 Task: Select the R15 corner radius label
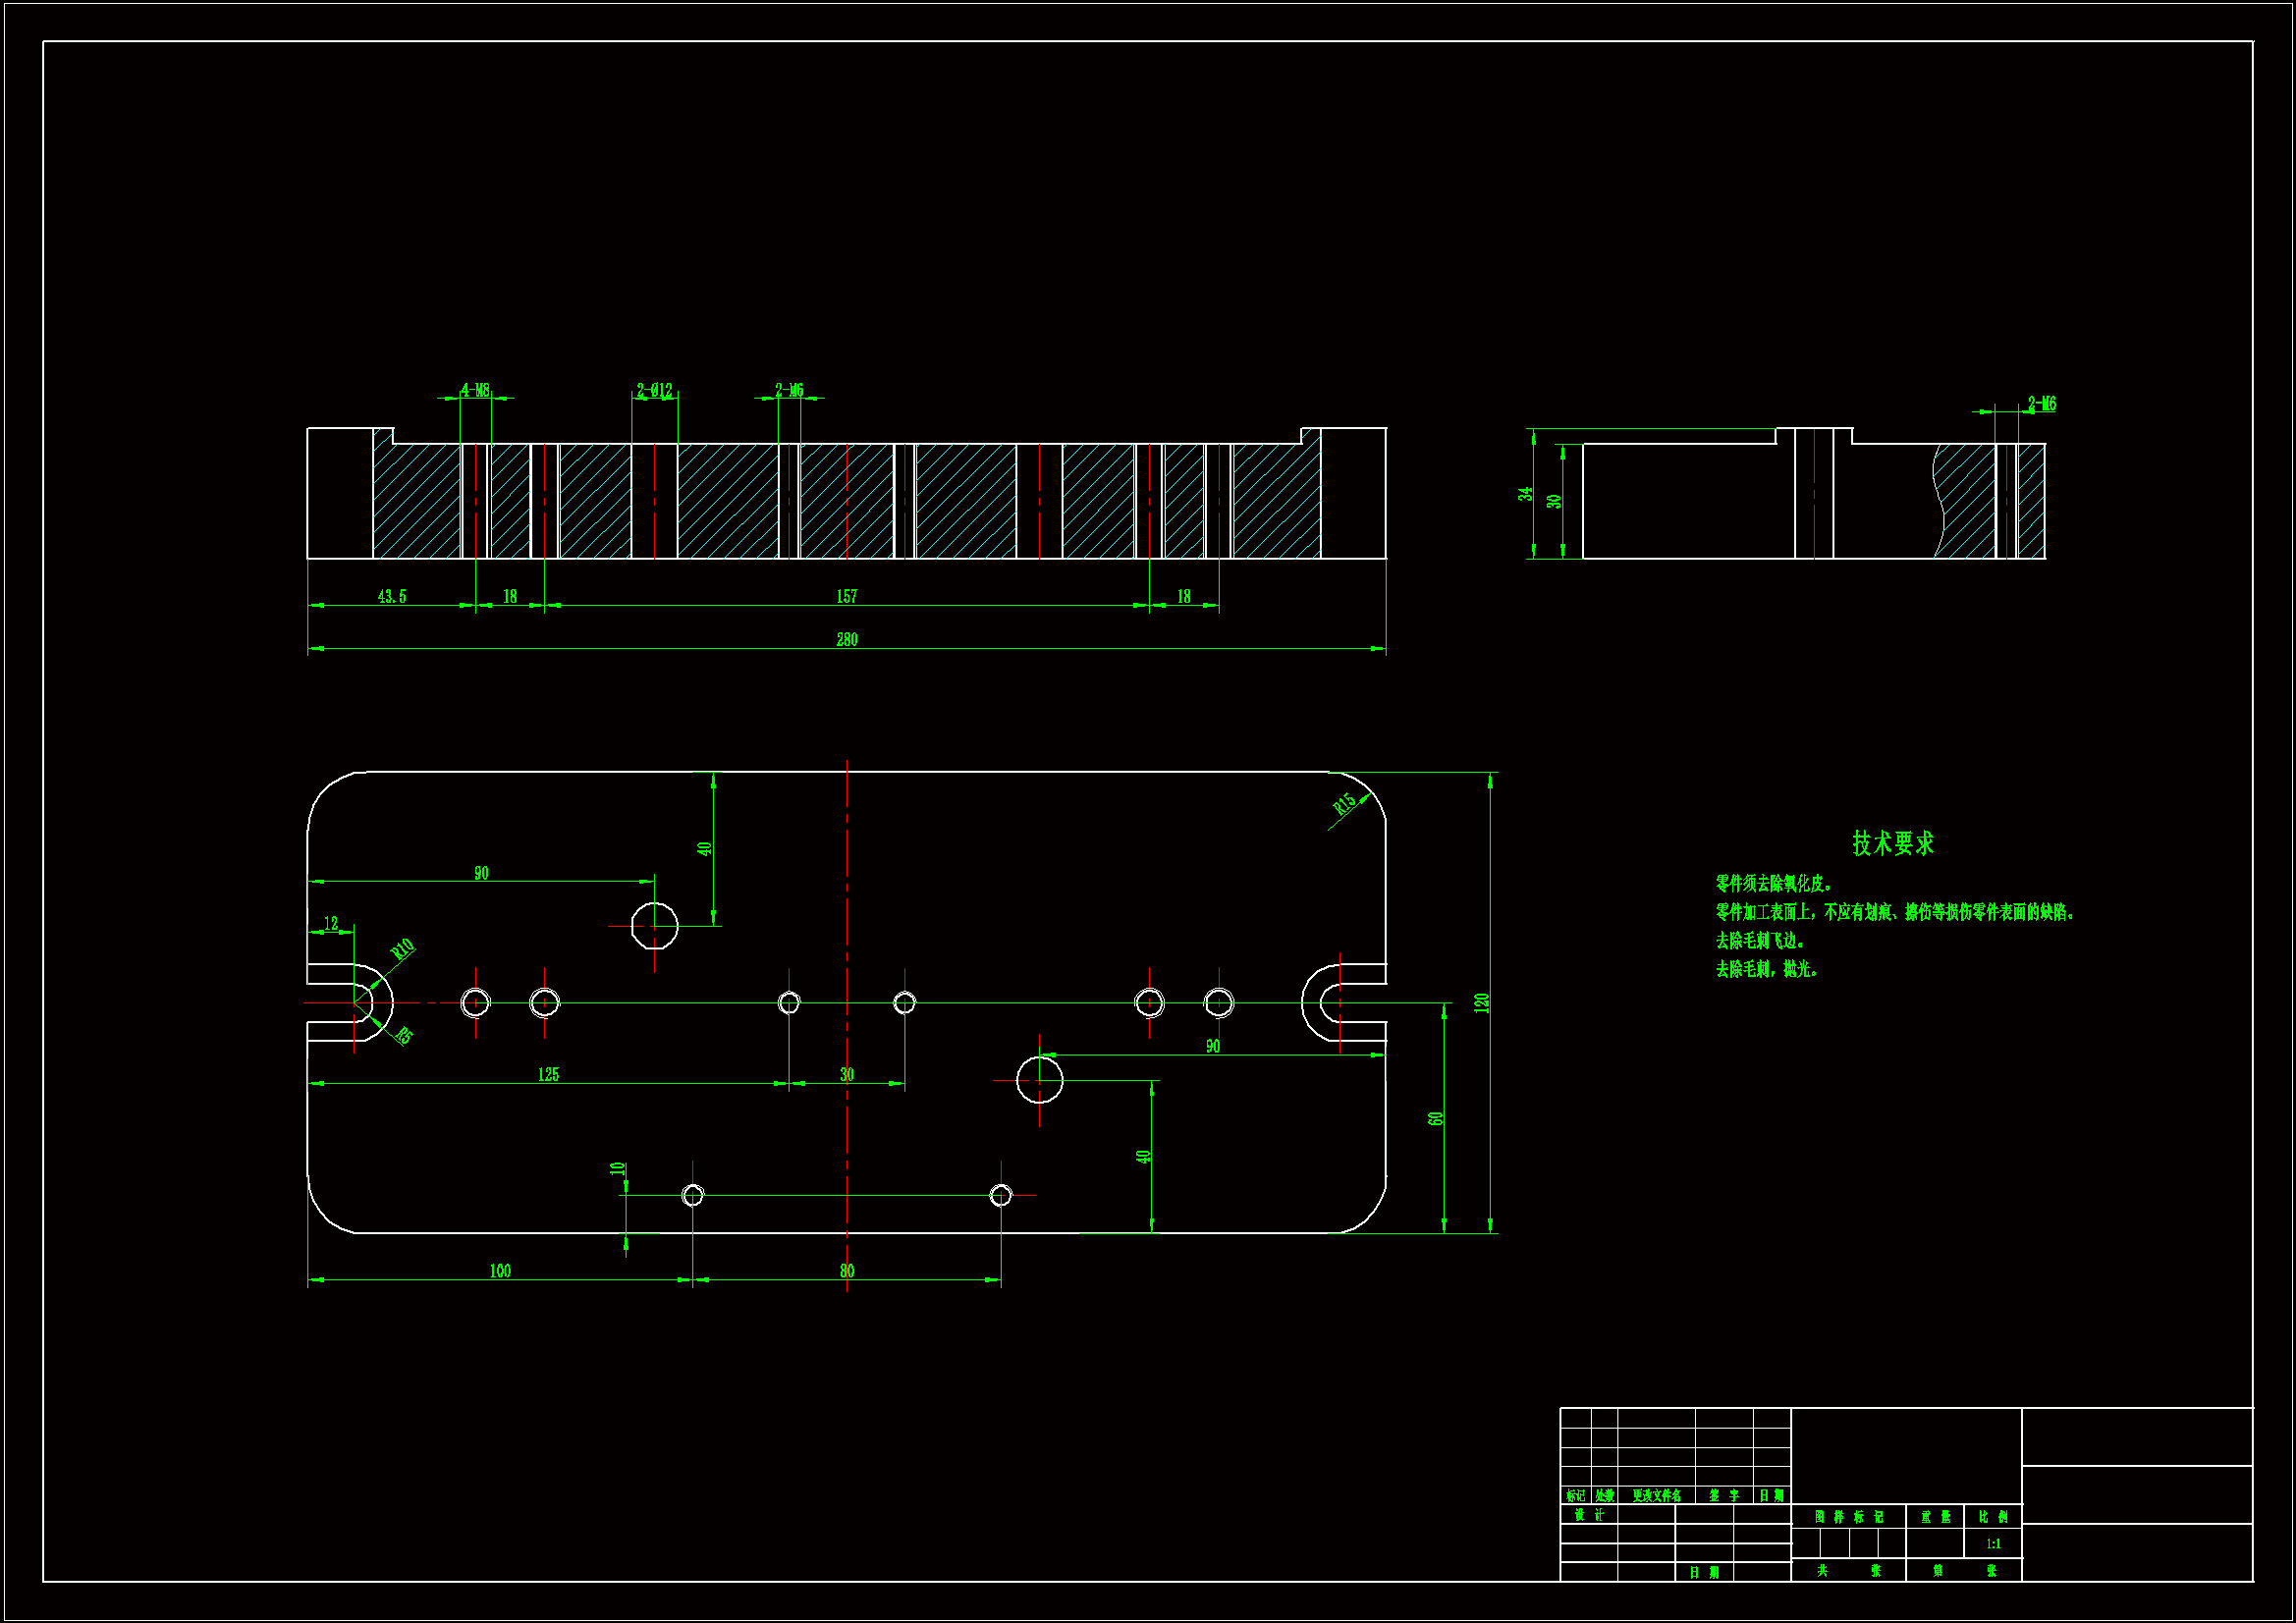[x=1344, y=802]
